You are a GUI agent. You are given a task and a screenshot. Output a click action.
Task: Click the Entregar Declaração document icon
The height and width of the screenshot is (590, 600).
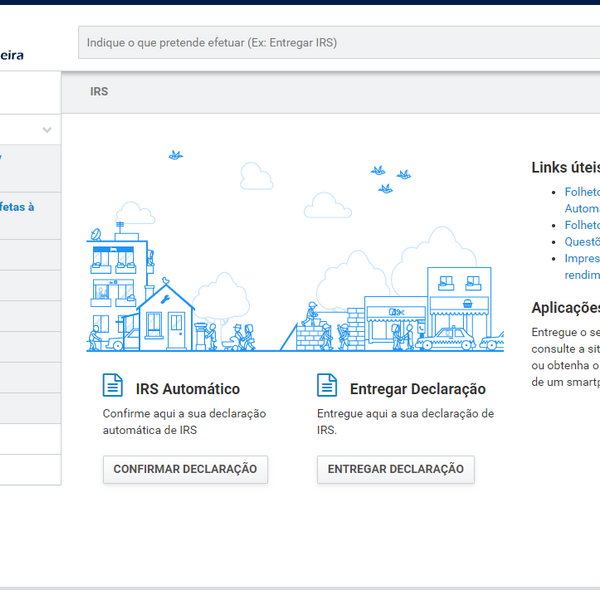[327, 385]
